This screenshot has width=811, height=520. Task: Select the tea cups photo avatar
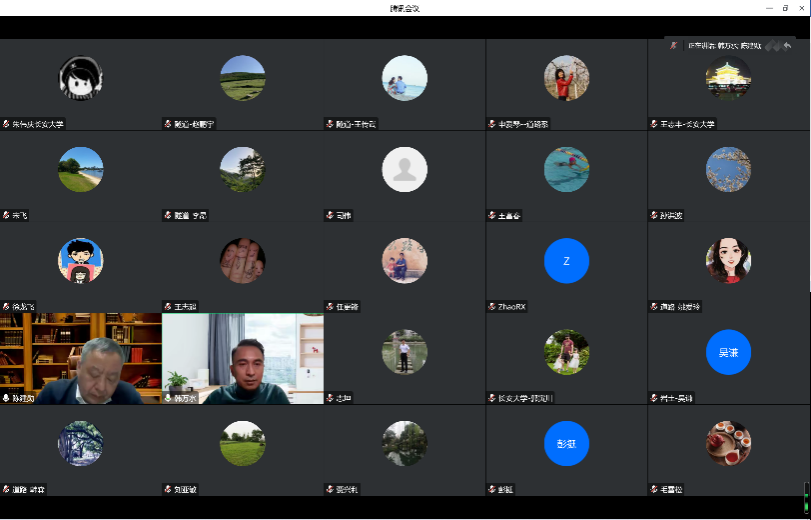[728, 444]
